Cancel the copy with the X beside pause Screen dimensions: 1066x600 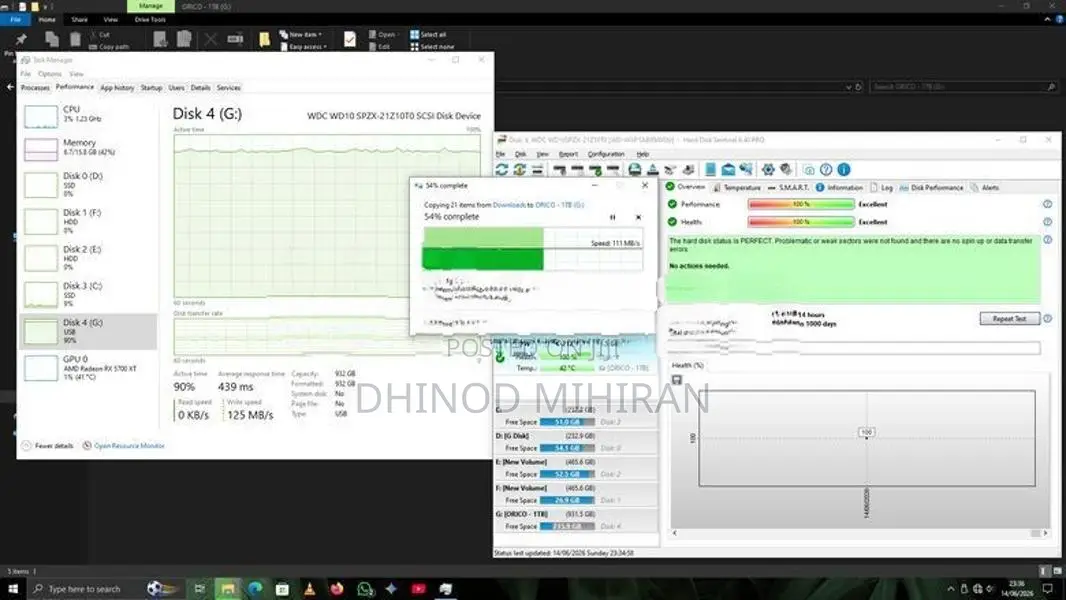click(638, 217)
